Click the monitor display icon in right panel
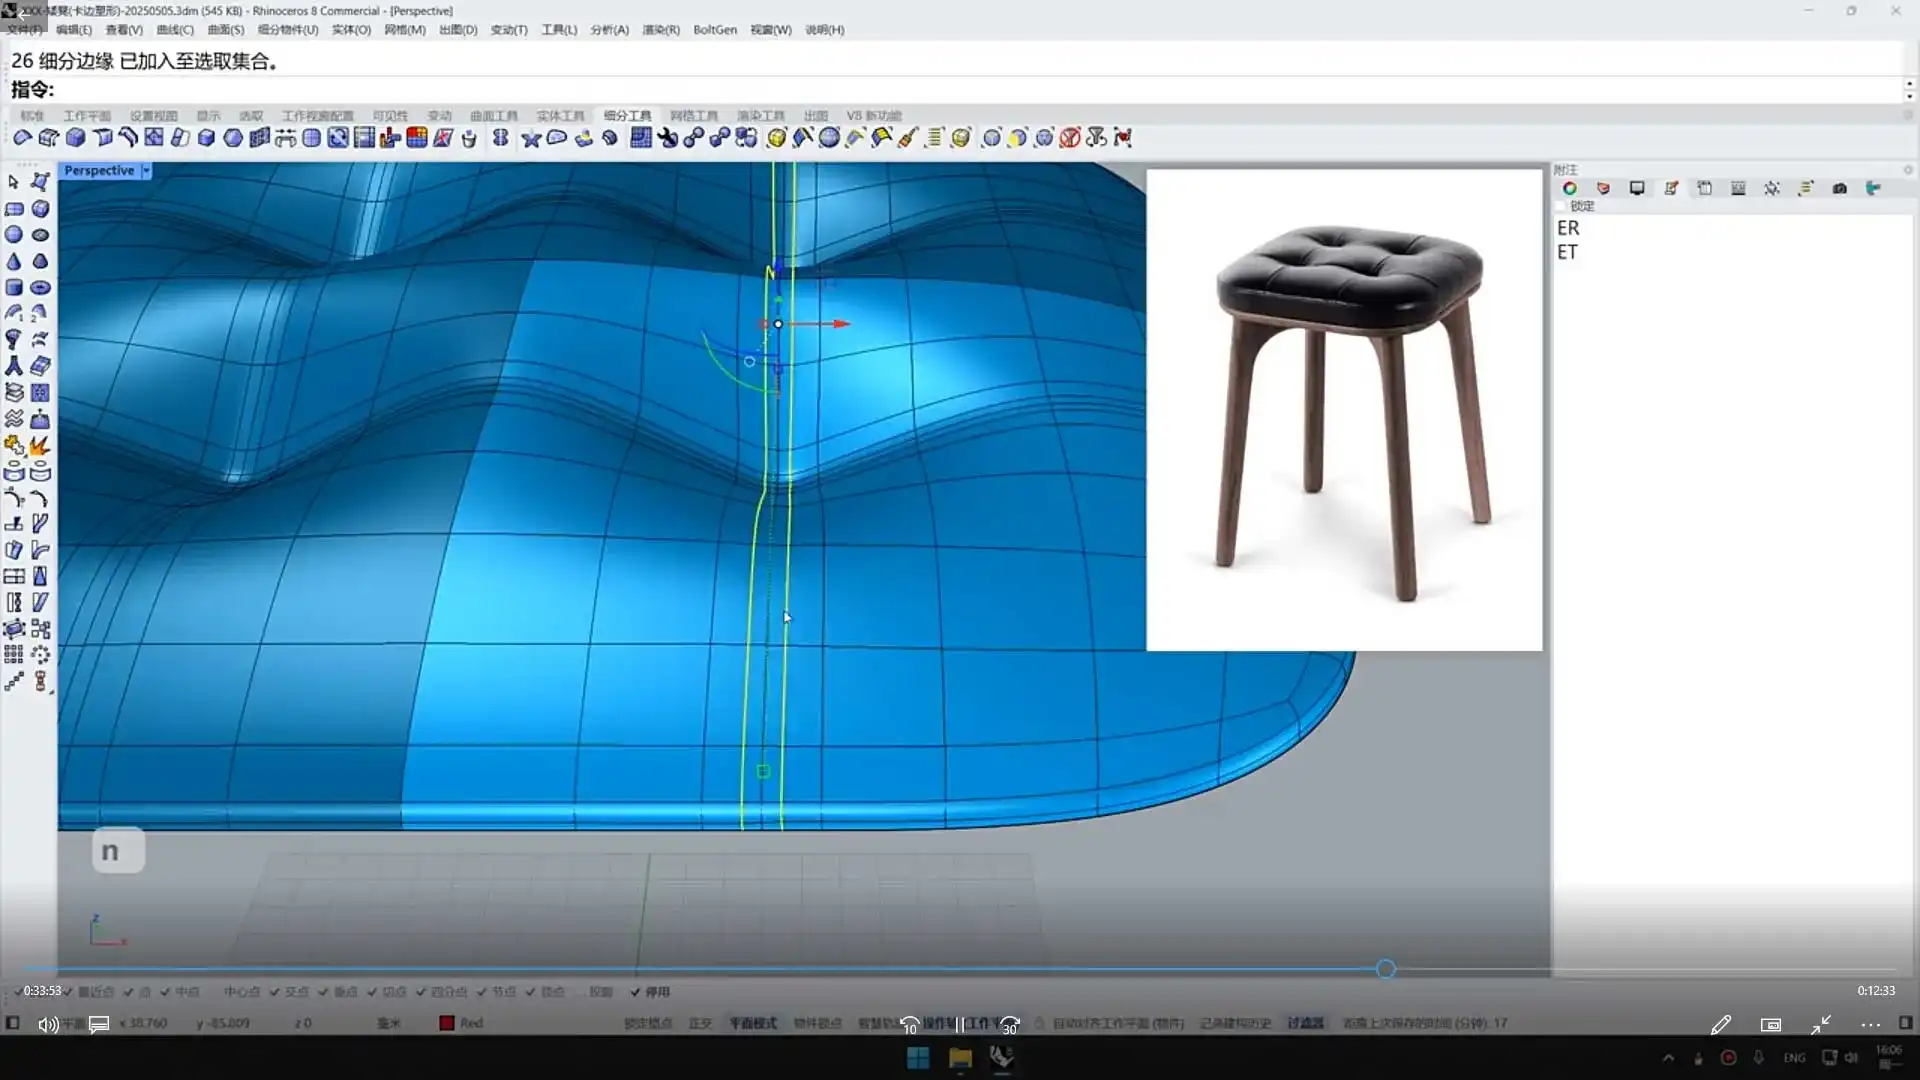 1637,188
